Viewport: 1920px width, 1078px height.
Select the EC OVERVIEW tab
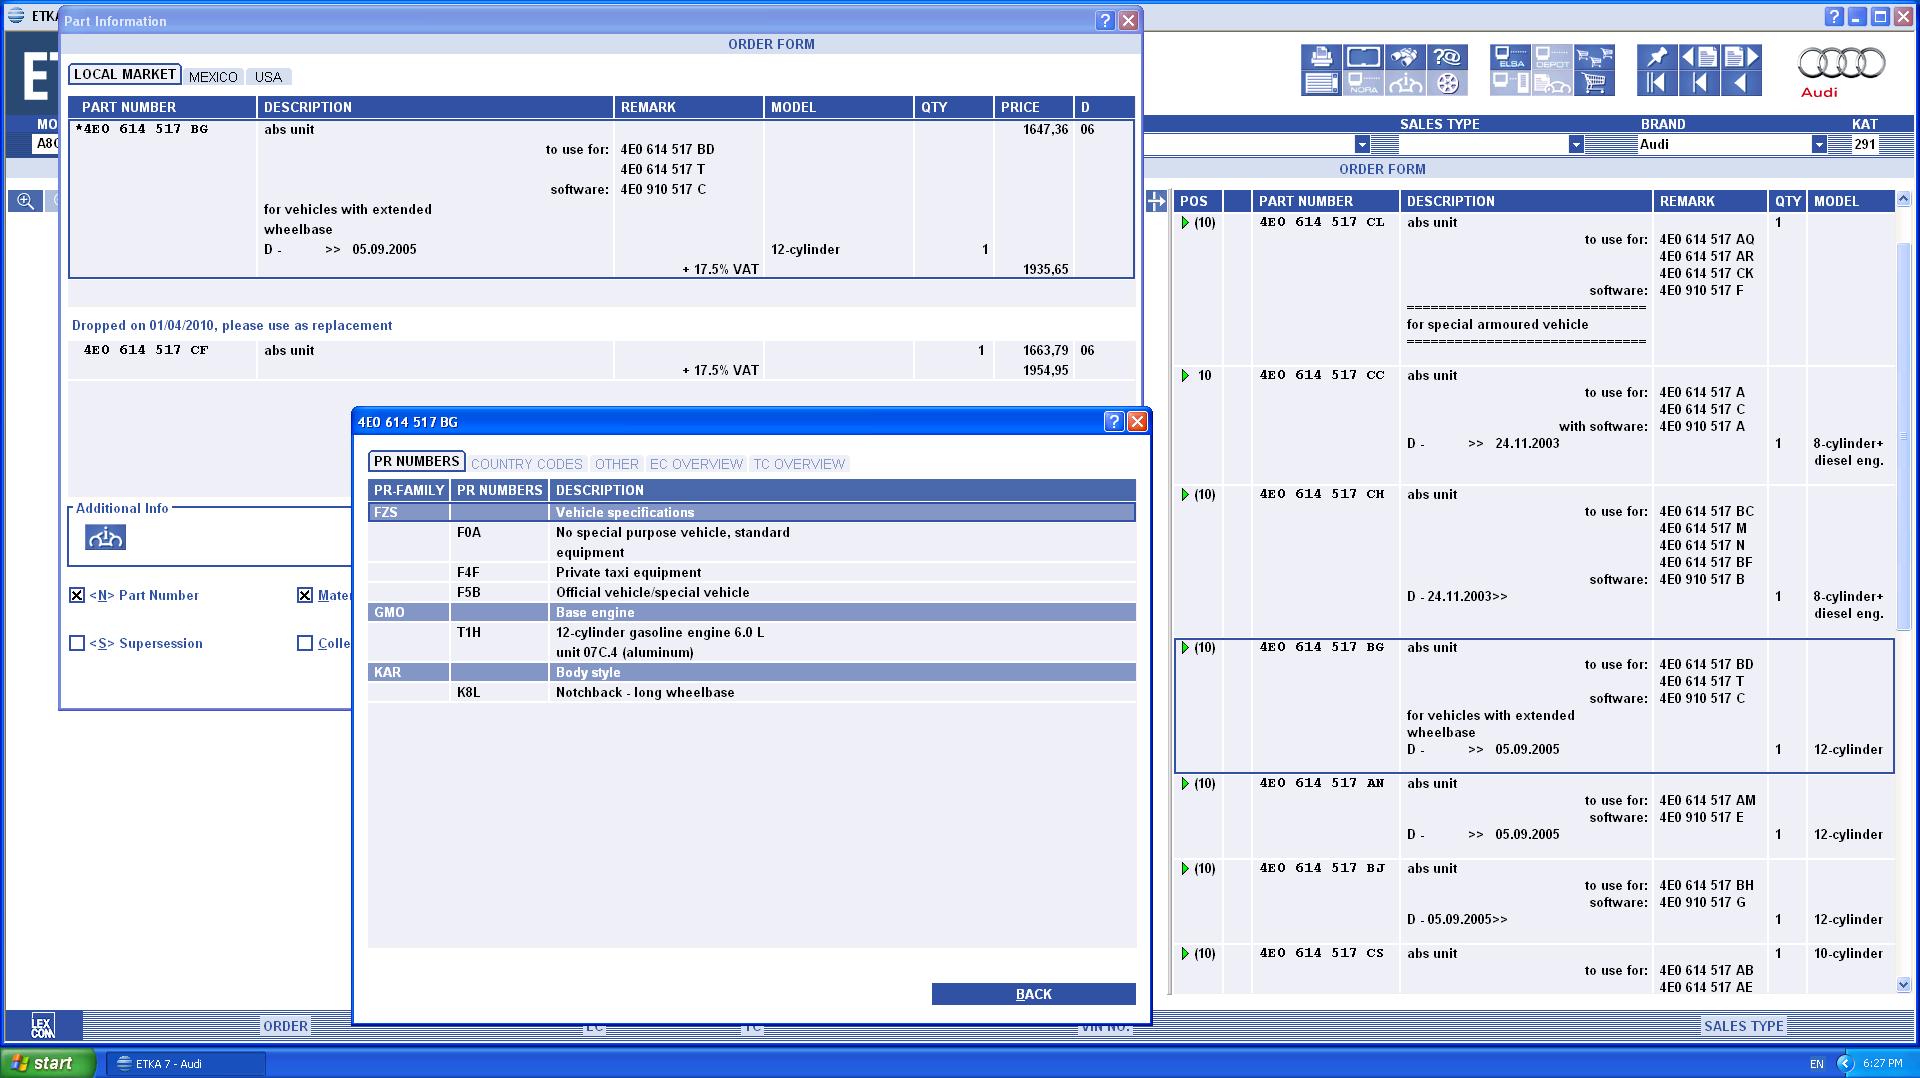coord(696,464)
